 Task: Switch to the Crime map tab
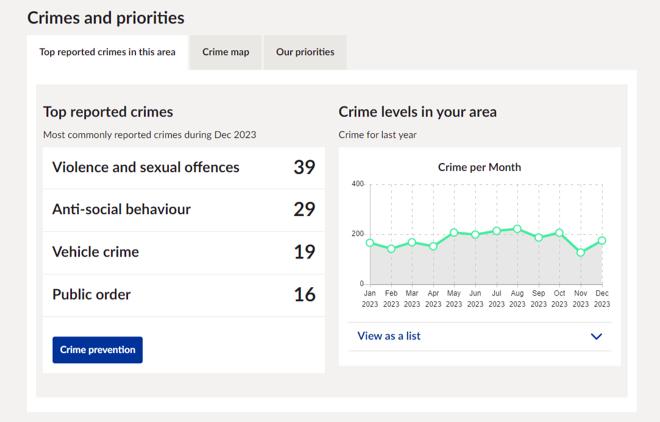(225, 52)
